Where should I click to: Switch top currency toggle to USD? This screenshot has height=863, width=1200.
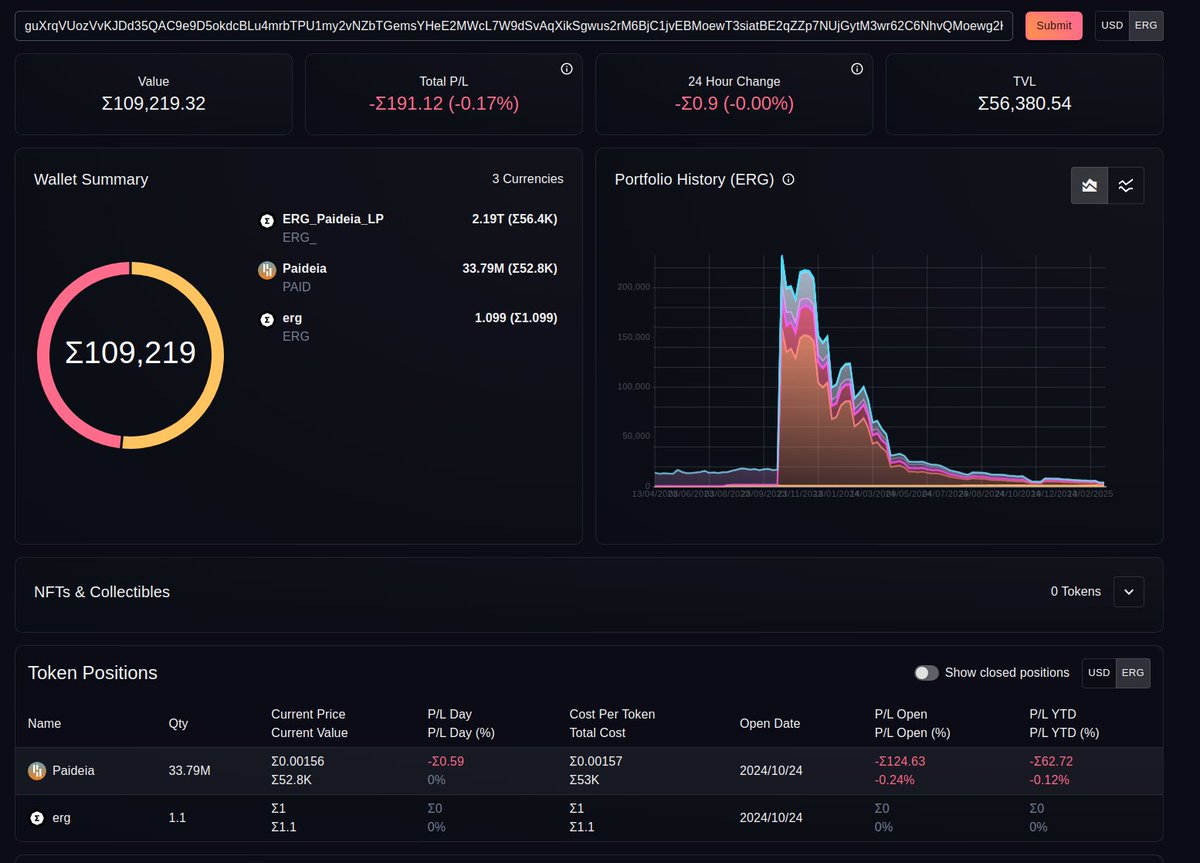point(1111,26)
